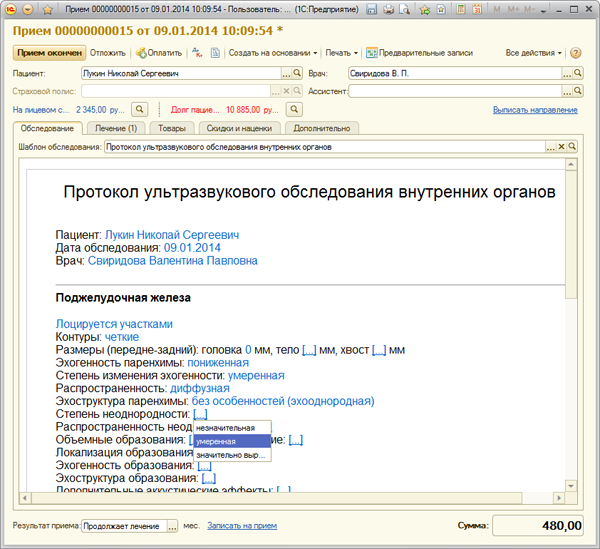
Task: Select умеренная in the dropdown list
Action: (232, 441)
